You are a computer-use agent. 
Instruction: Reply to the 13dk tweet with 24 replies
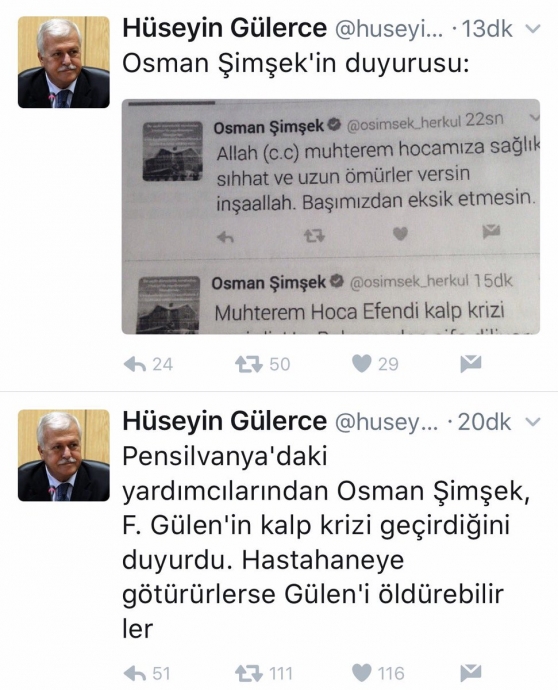click(135, 364)
